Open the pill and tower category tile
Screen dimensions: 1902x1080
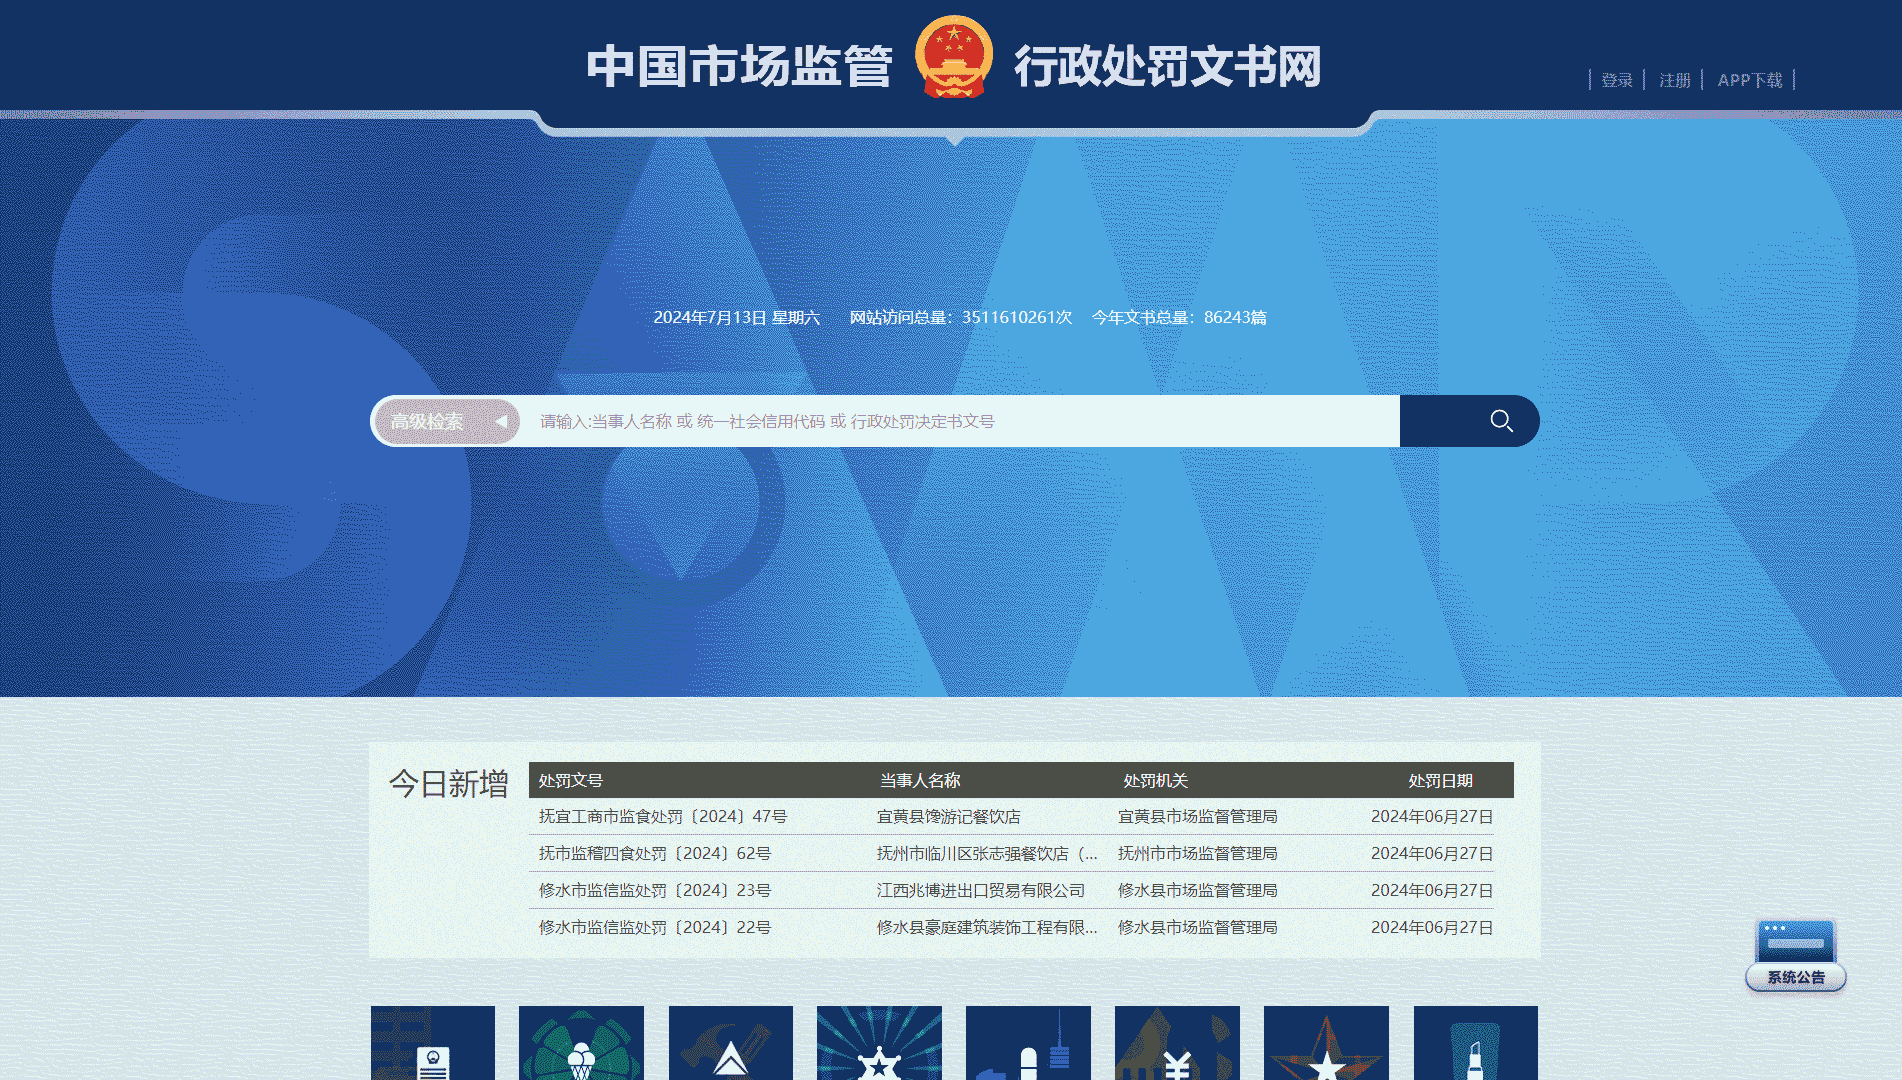pyautogui.click(x=1028, y=1043)
